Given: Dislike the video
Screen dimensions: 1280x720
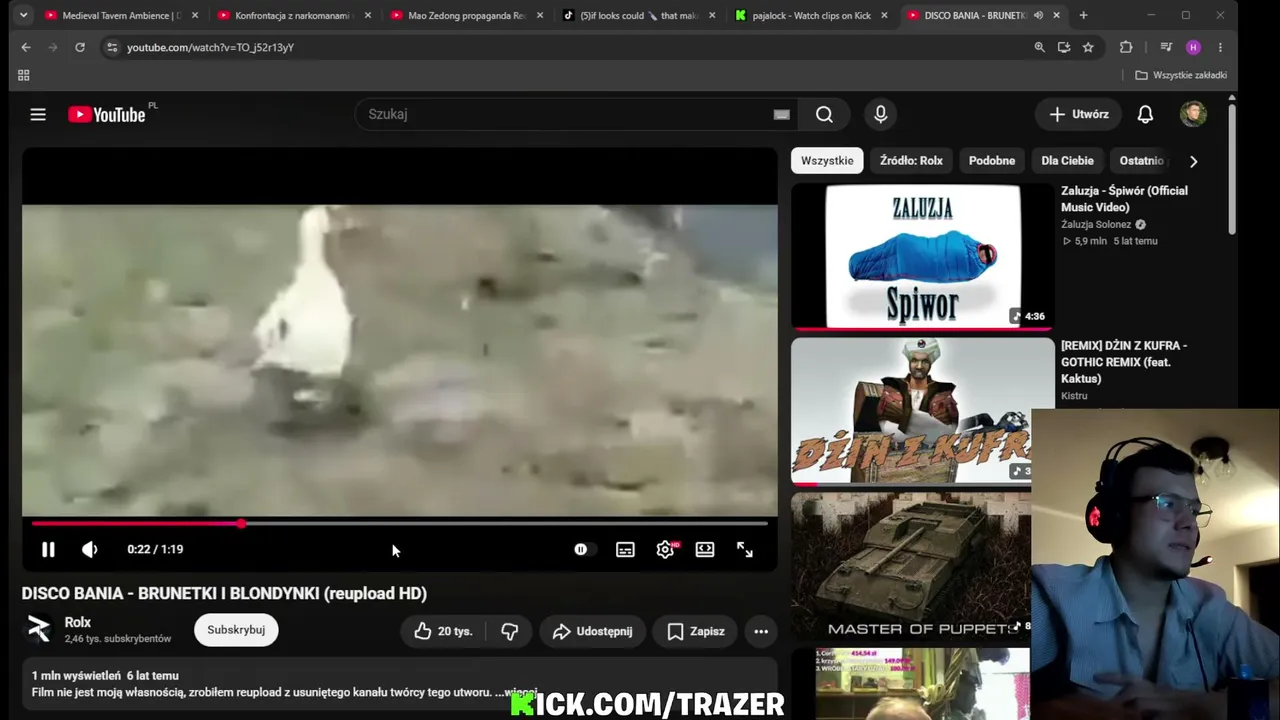Looking at the screenshot, I should pyautogui.click(x=509, y=631).
